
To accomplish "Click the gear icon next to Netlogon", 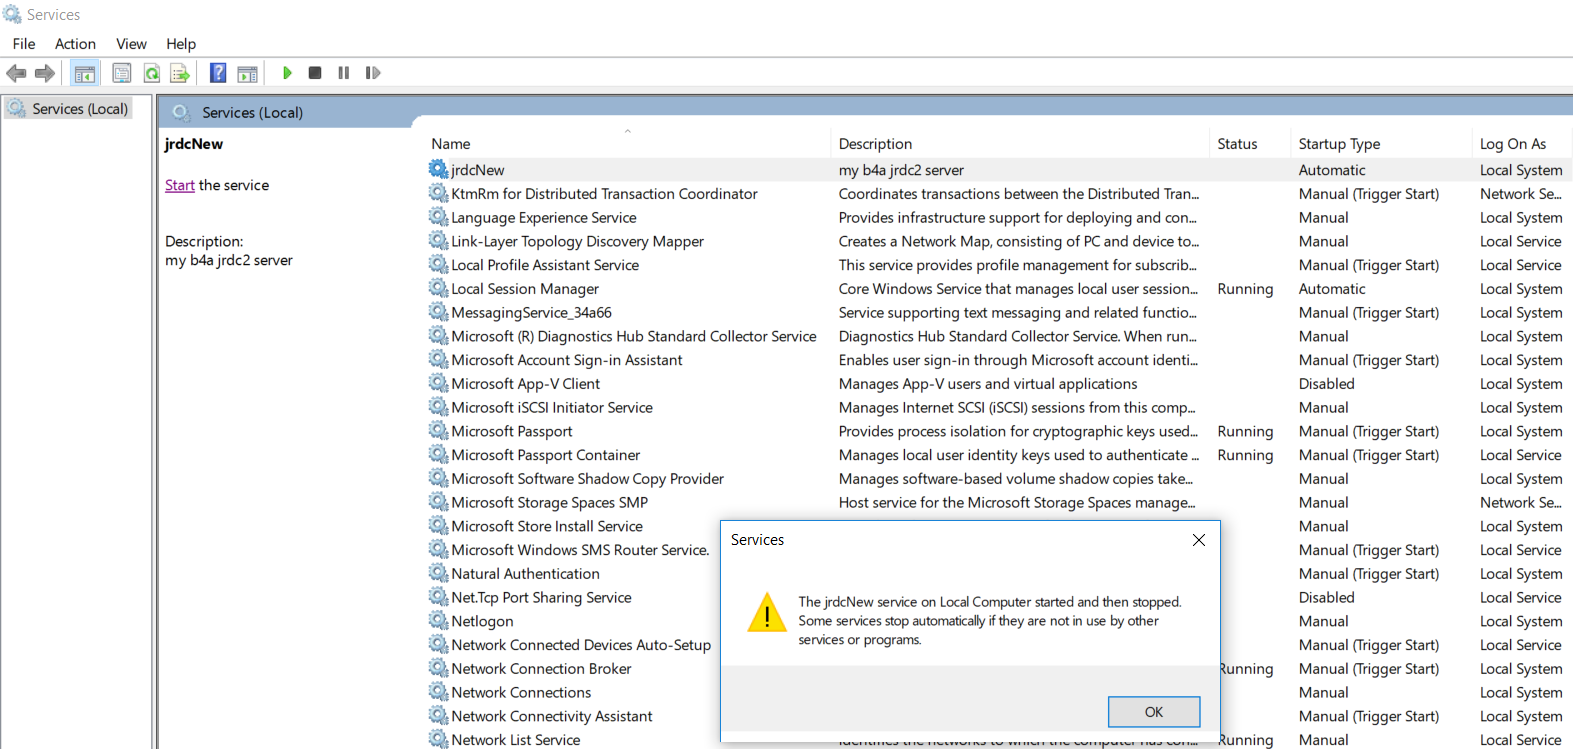I will tap(438, 620).
